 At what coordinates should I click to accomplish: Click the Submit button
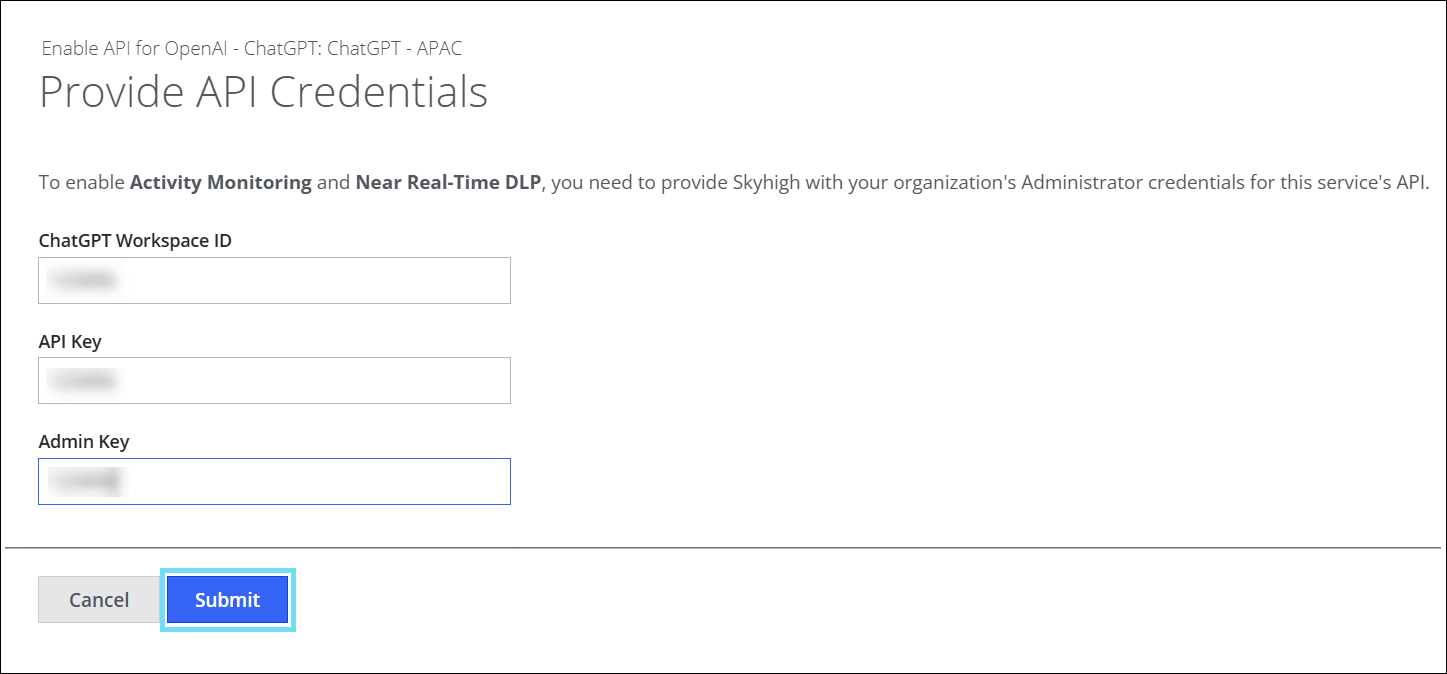click(227, 600)
